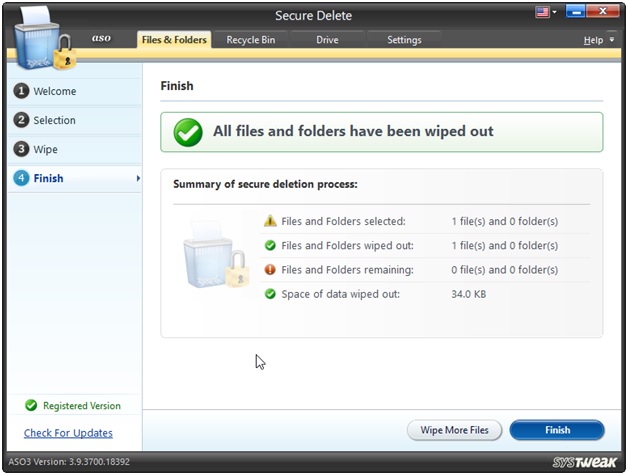Image resolution: width=628 pixels, height=475 pixels.
Task: Click 'All files and folders have been wiped out'
Action: pyautogui.click(x=353, y=131)
